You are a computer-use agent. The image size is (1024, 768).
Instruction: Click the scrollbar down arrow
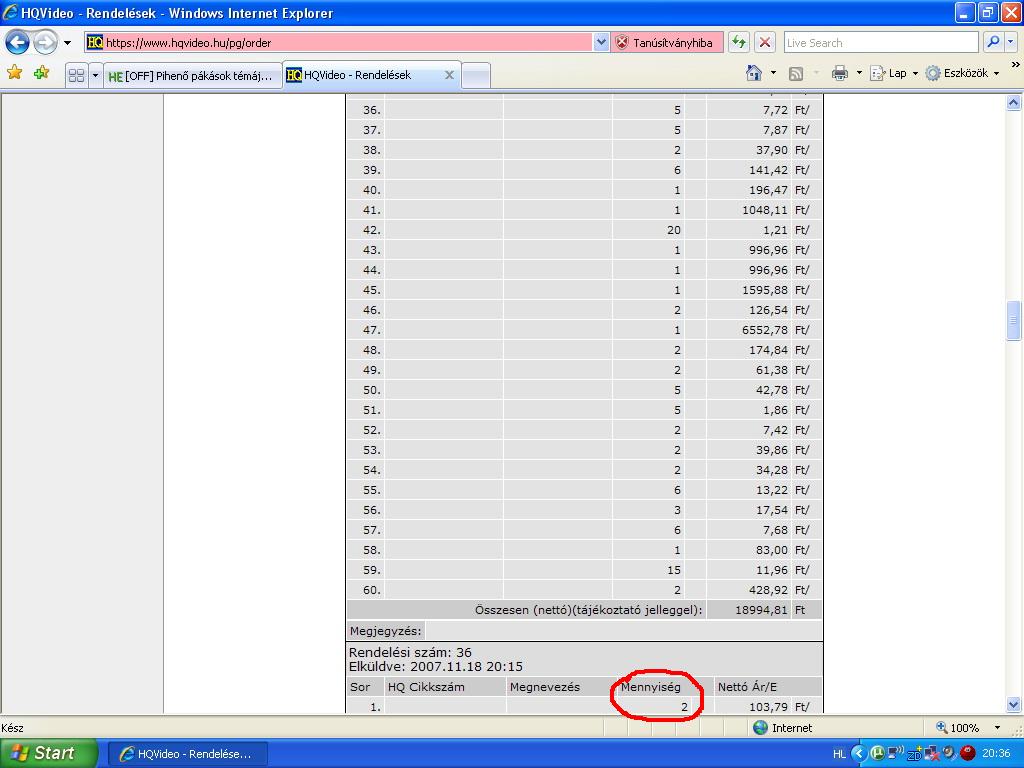coord(1014,705)
